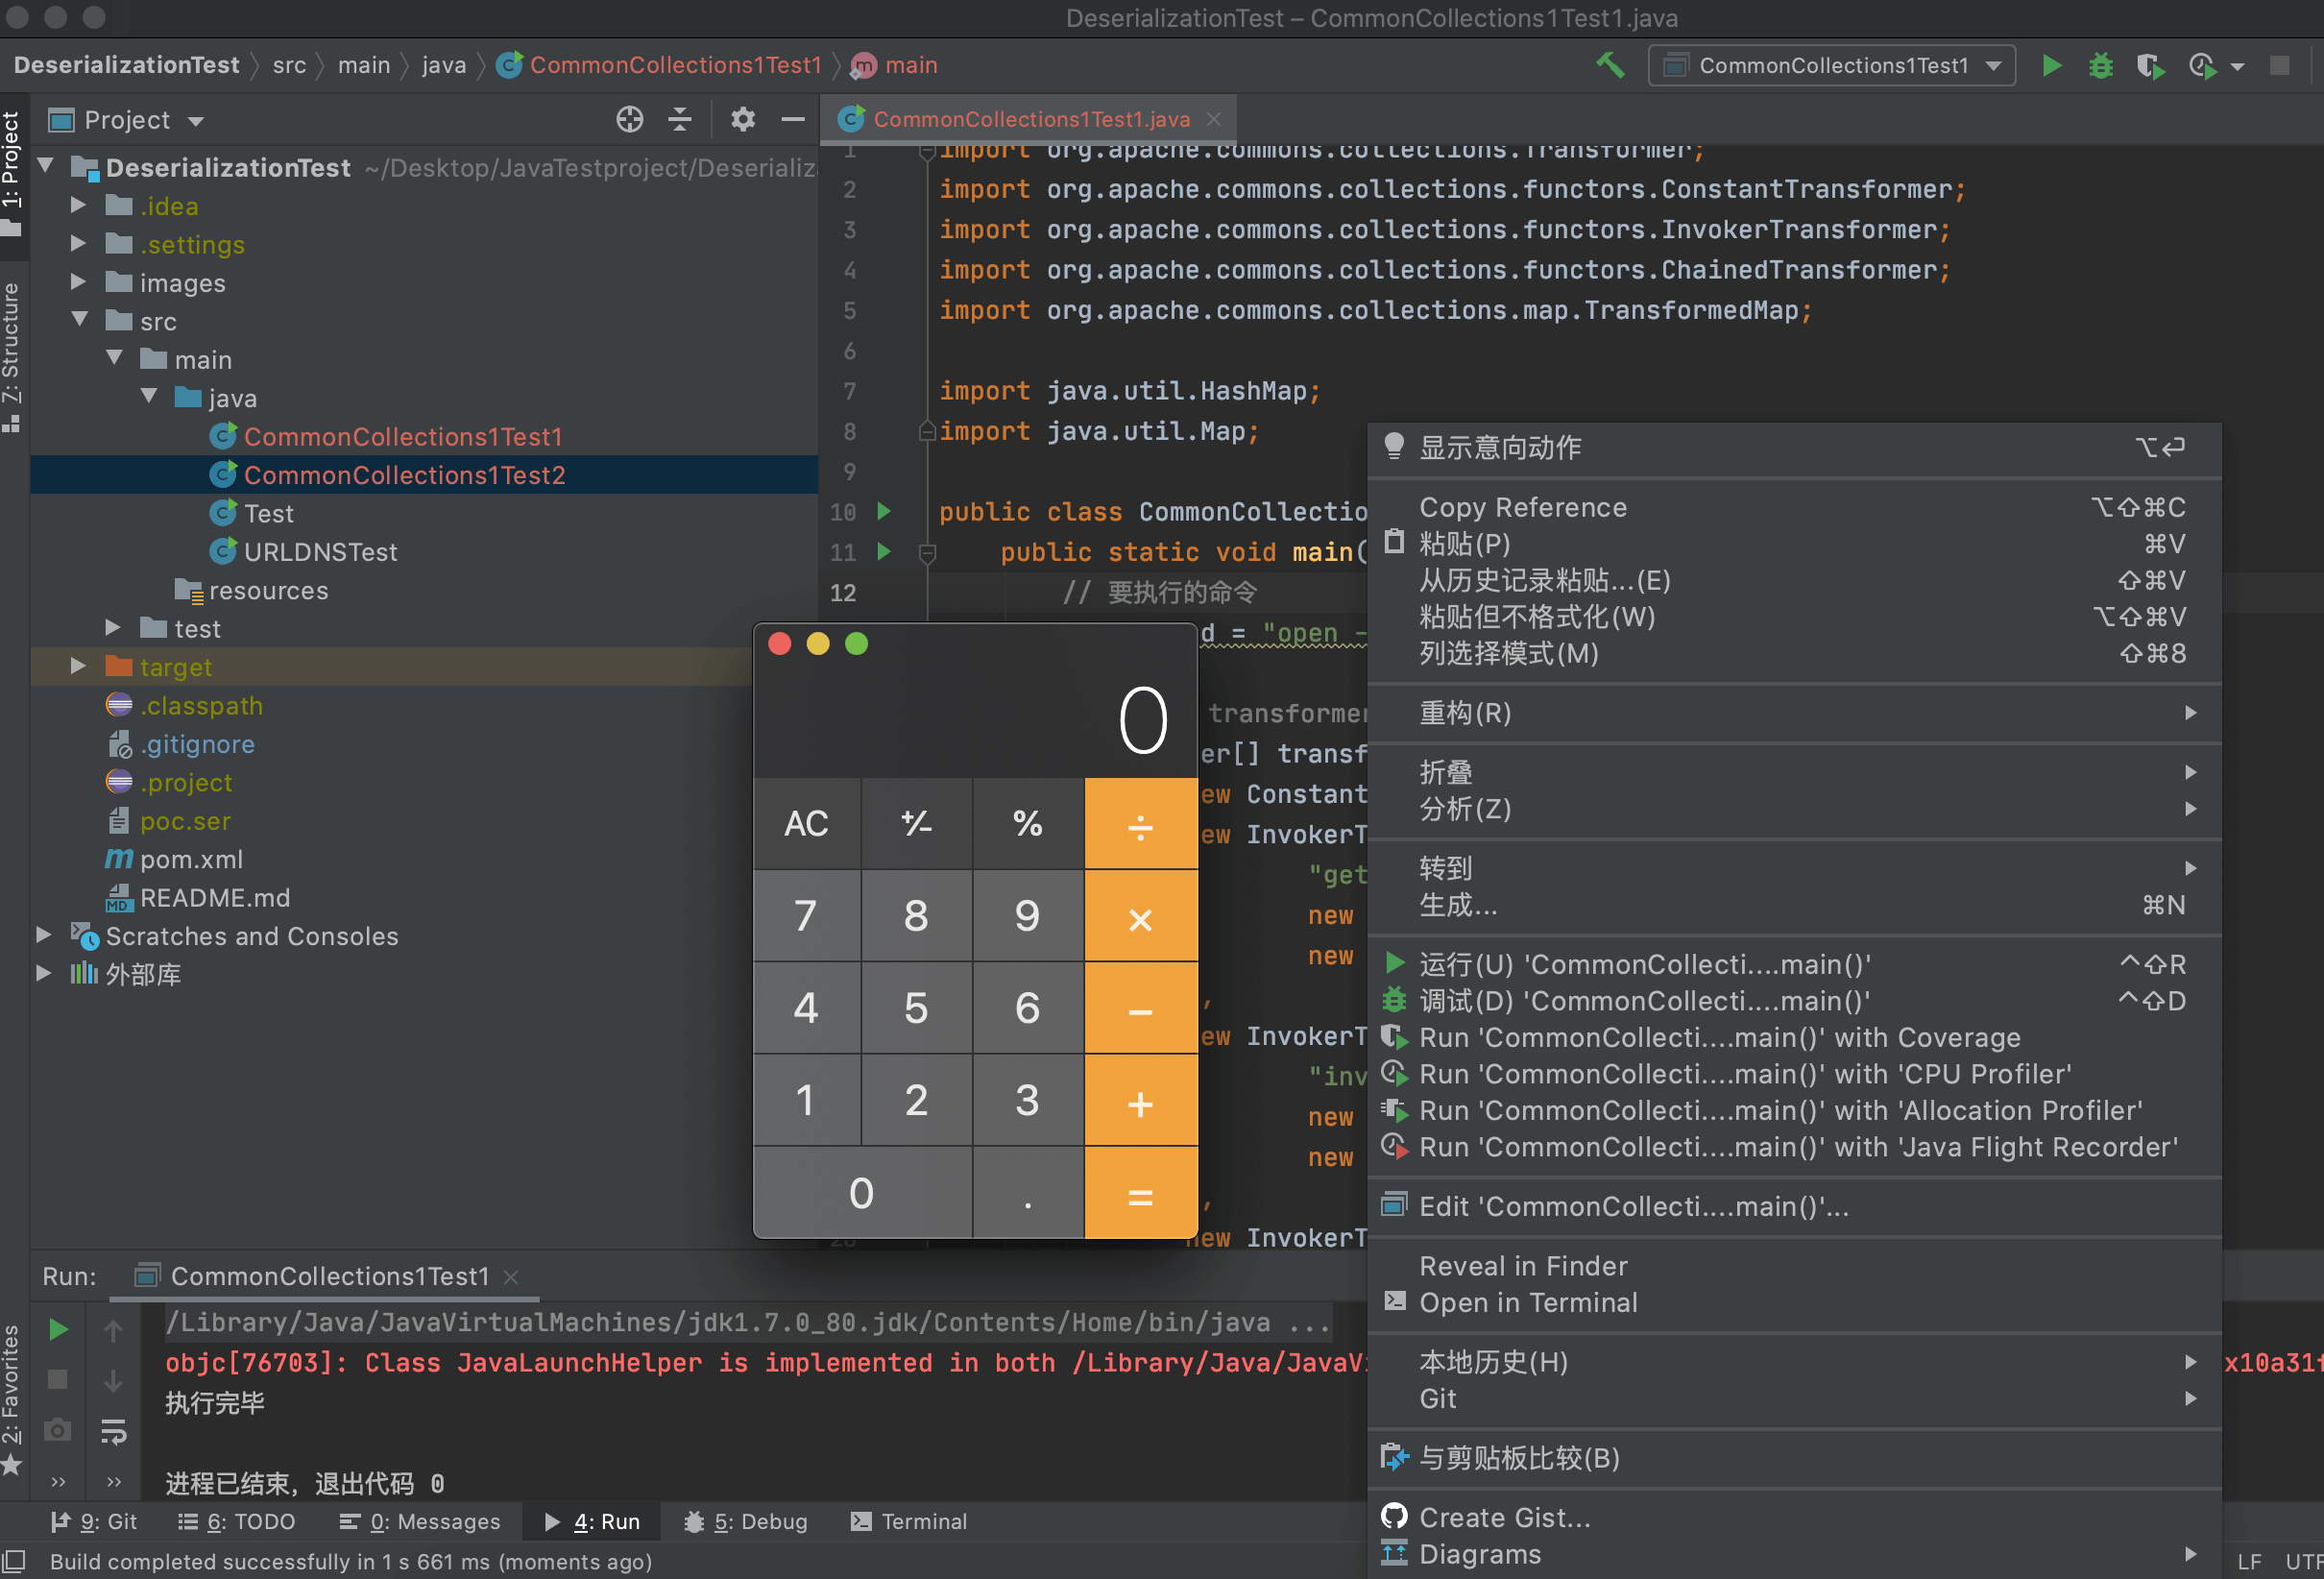This screenshot has height=1579, width=2324.
Task: Collapse the src folder
Action: click(80, 320)
